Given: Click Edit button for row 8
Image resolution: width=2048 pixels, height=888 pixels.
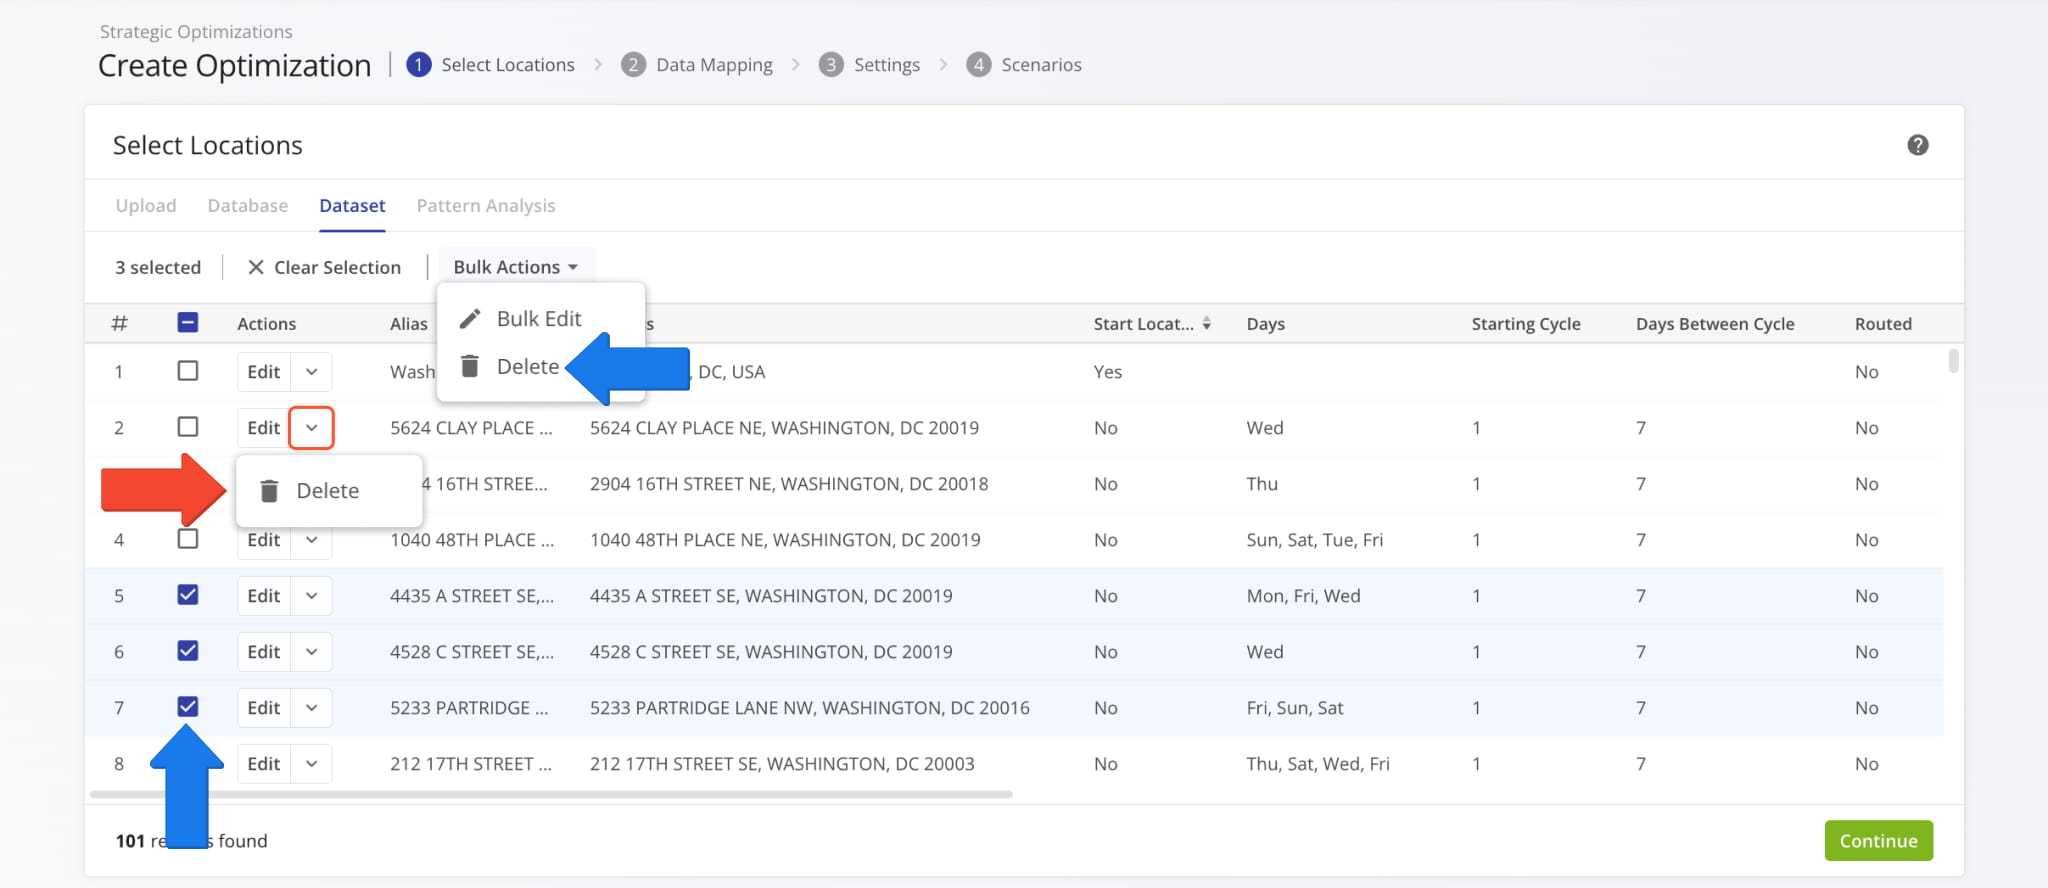Looking at the screenshot, I should pyautogui.click(x=263, y=764).
